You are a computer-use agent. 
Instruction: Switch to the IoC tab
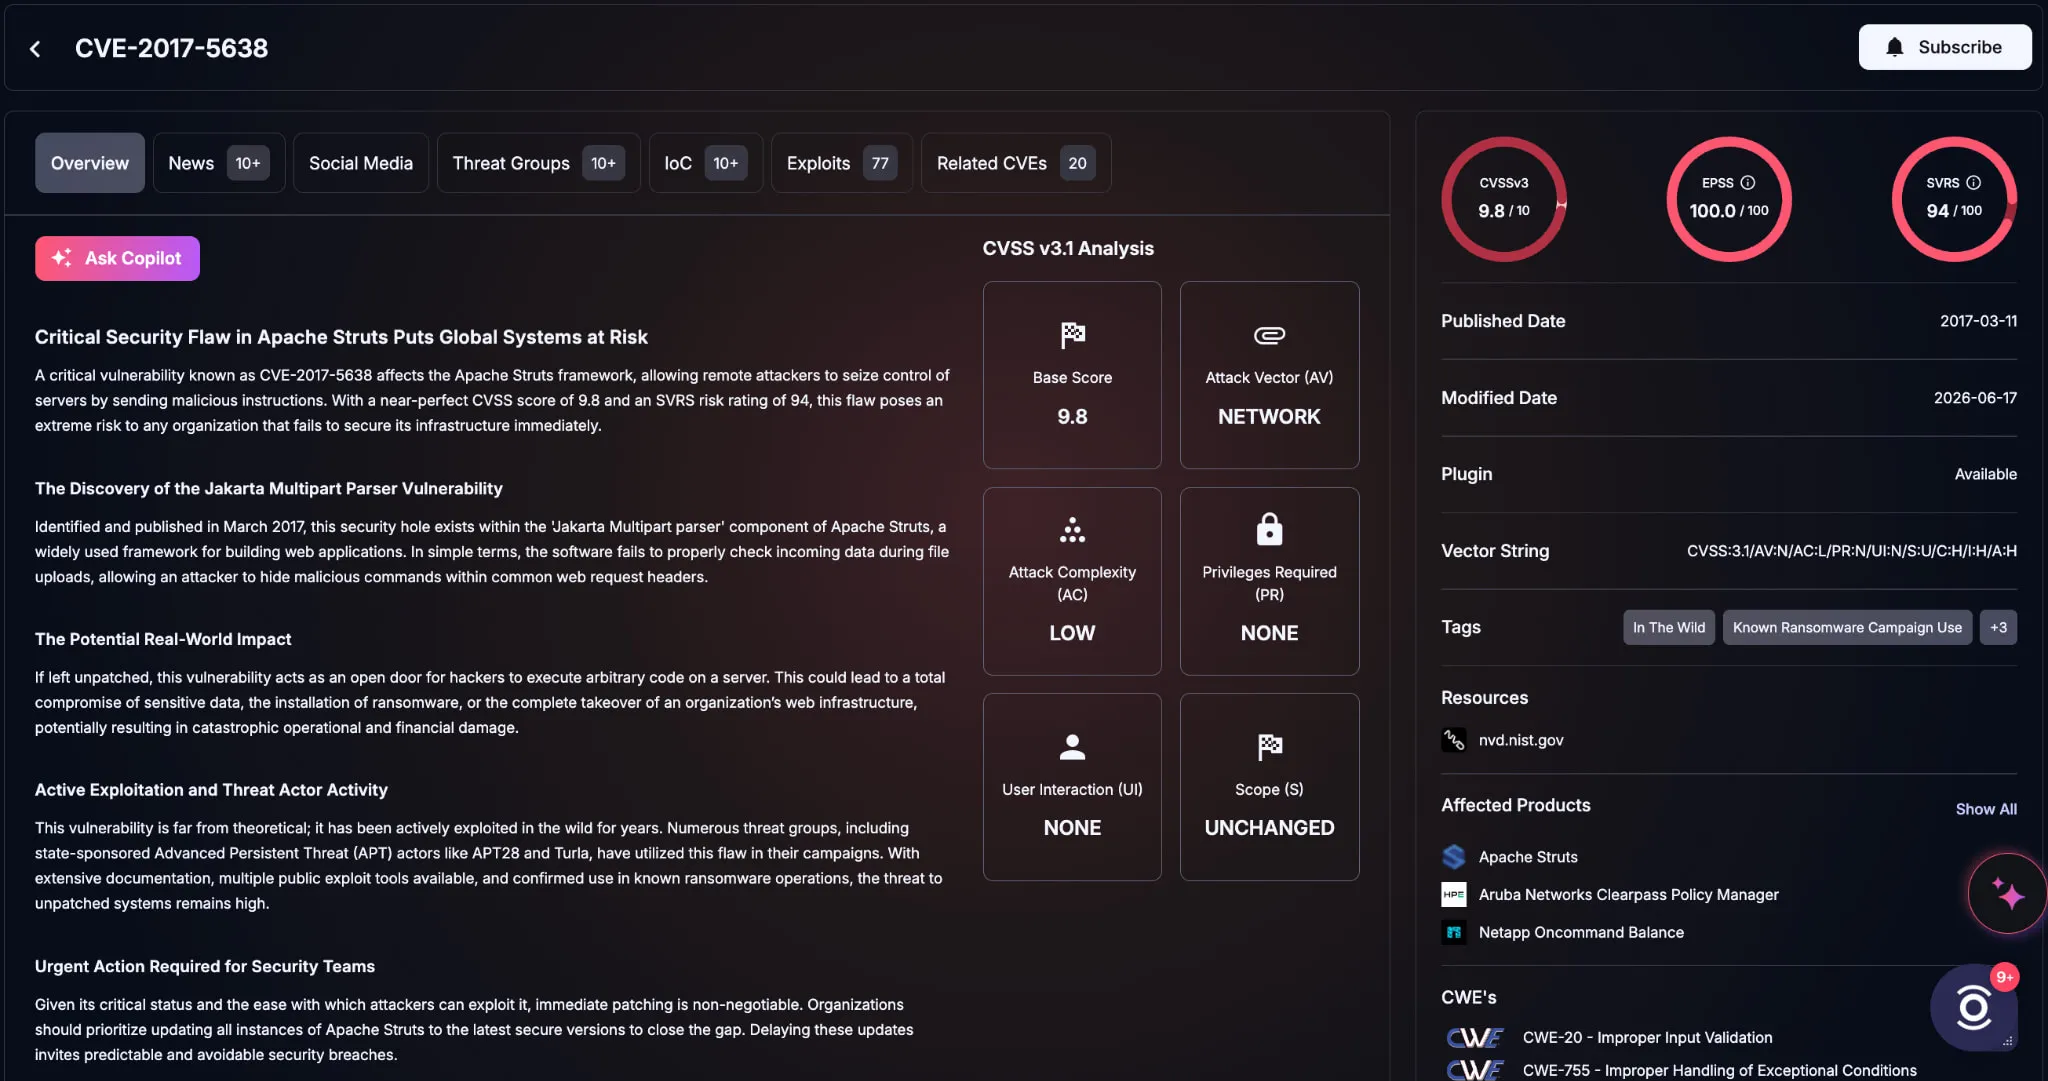705,163
